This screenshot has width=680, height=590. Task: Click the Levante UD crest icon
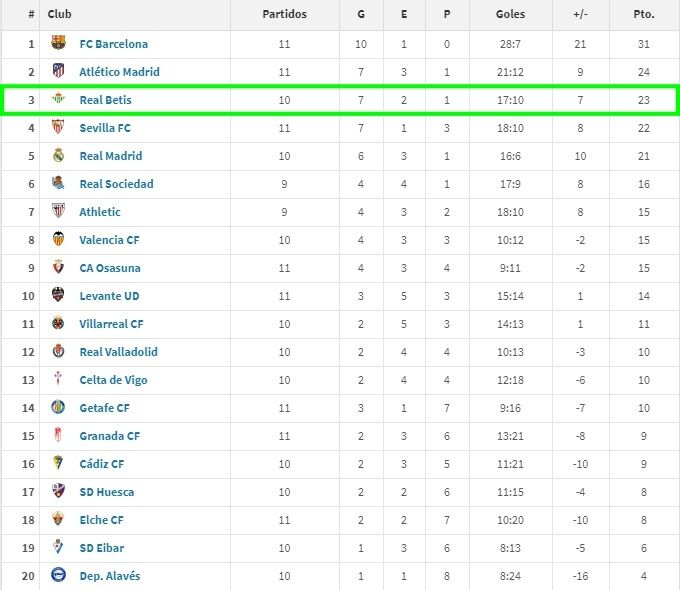[58, 296]
